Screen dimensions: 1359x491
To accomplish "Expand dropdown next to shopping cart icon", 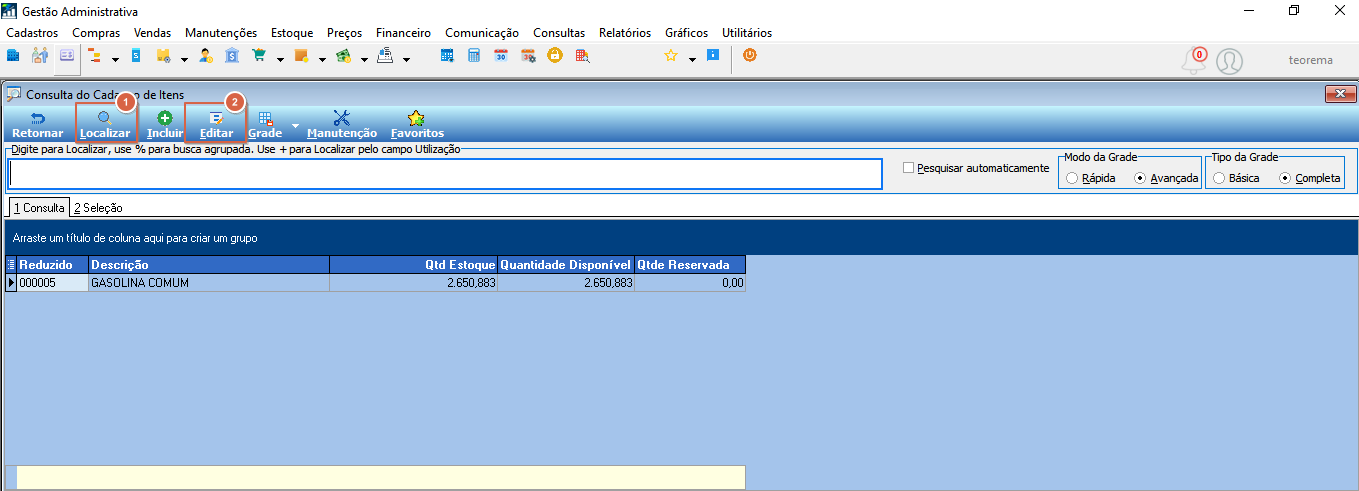I will [x=279, y=59].
